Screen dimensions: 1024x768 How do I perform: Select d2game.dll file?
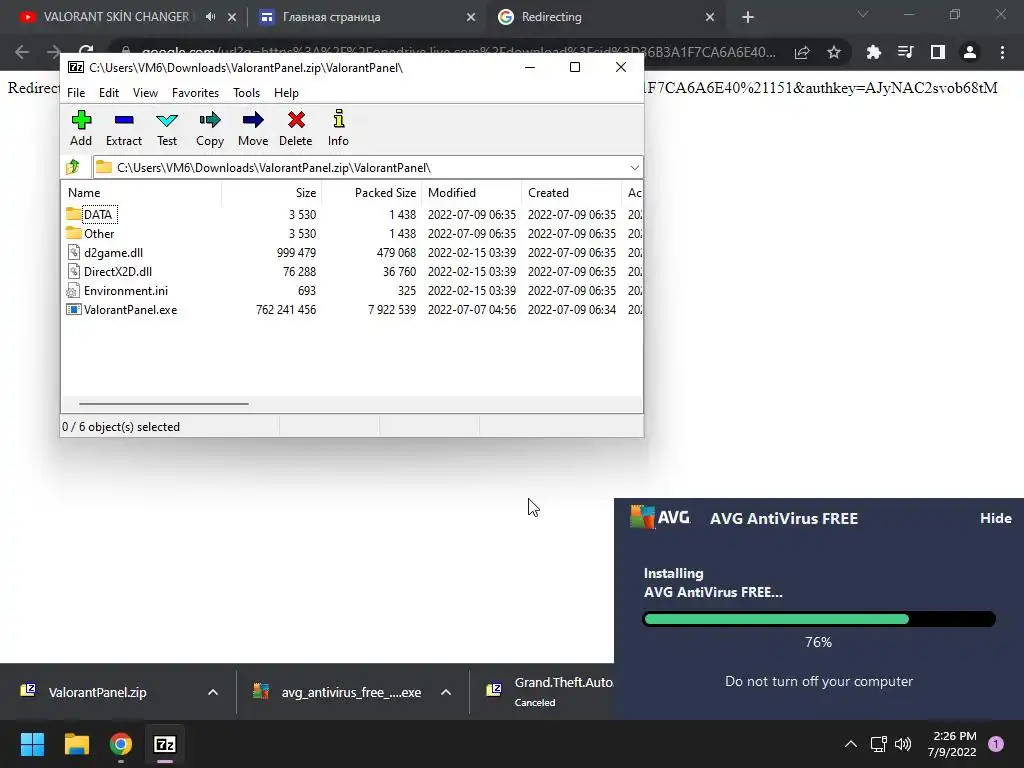tap(105, 252)
